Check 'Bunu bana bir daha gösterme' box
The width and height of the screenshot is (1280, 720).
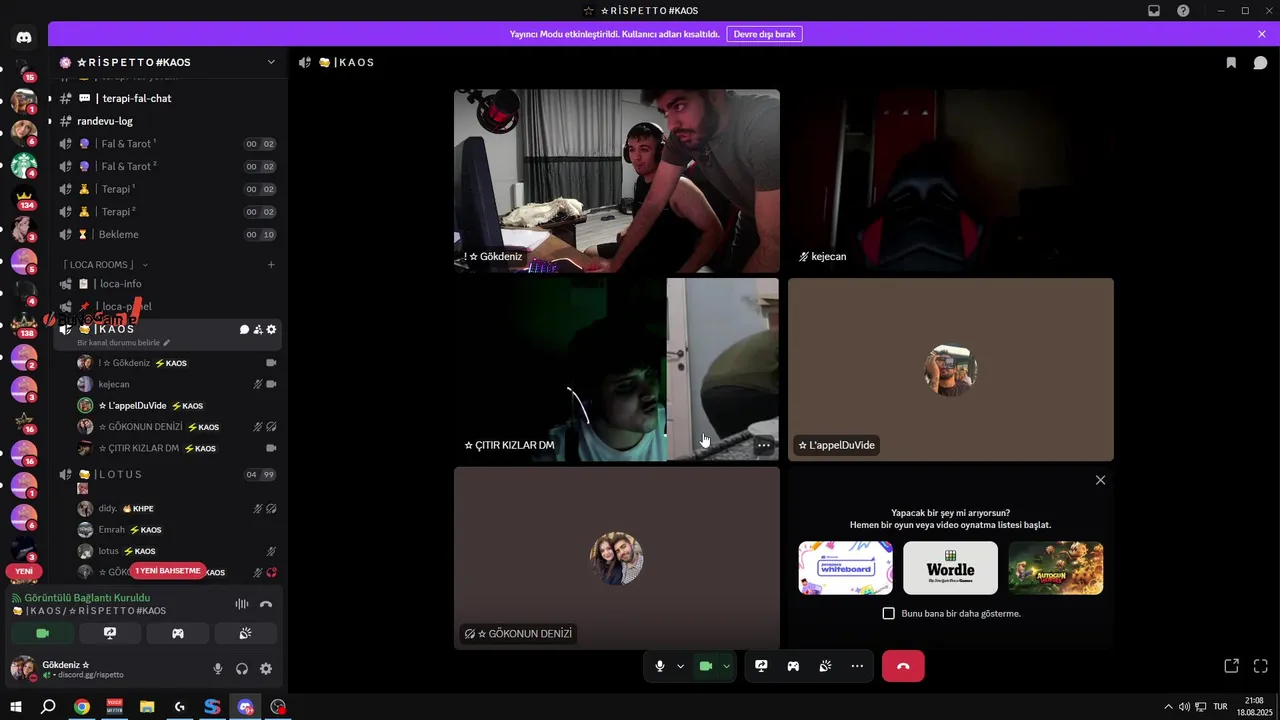pos(888,613)
